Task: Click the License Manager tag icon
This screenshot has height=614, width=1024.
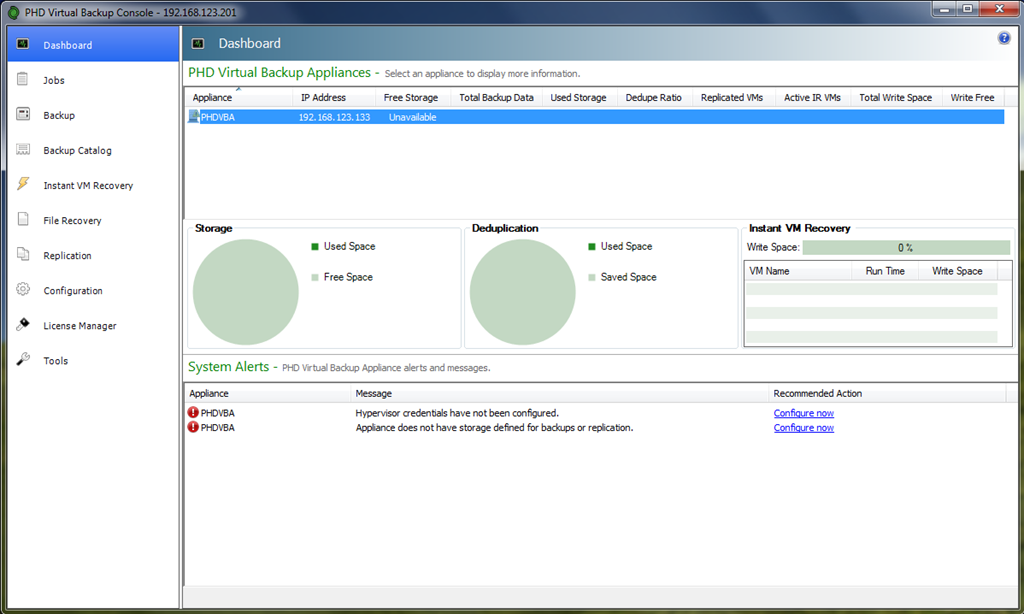Action: (23, 325)
